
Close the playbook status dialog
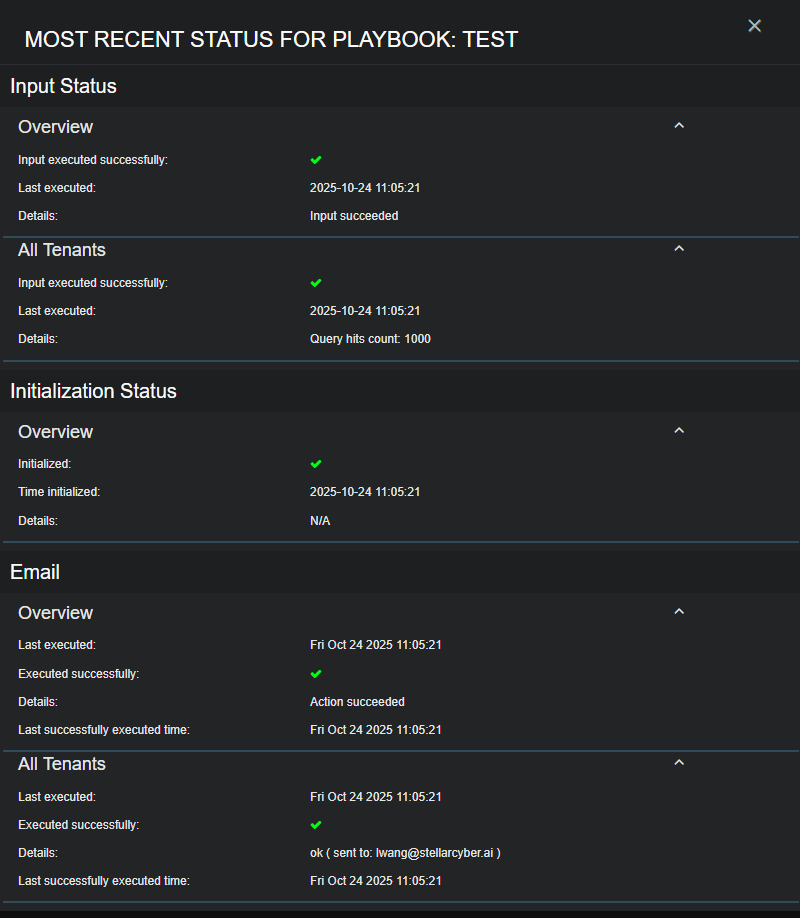pos(754,26)
